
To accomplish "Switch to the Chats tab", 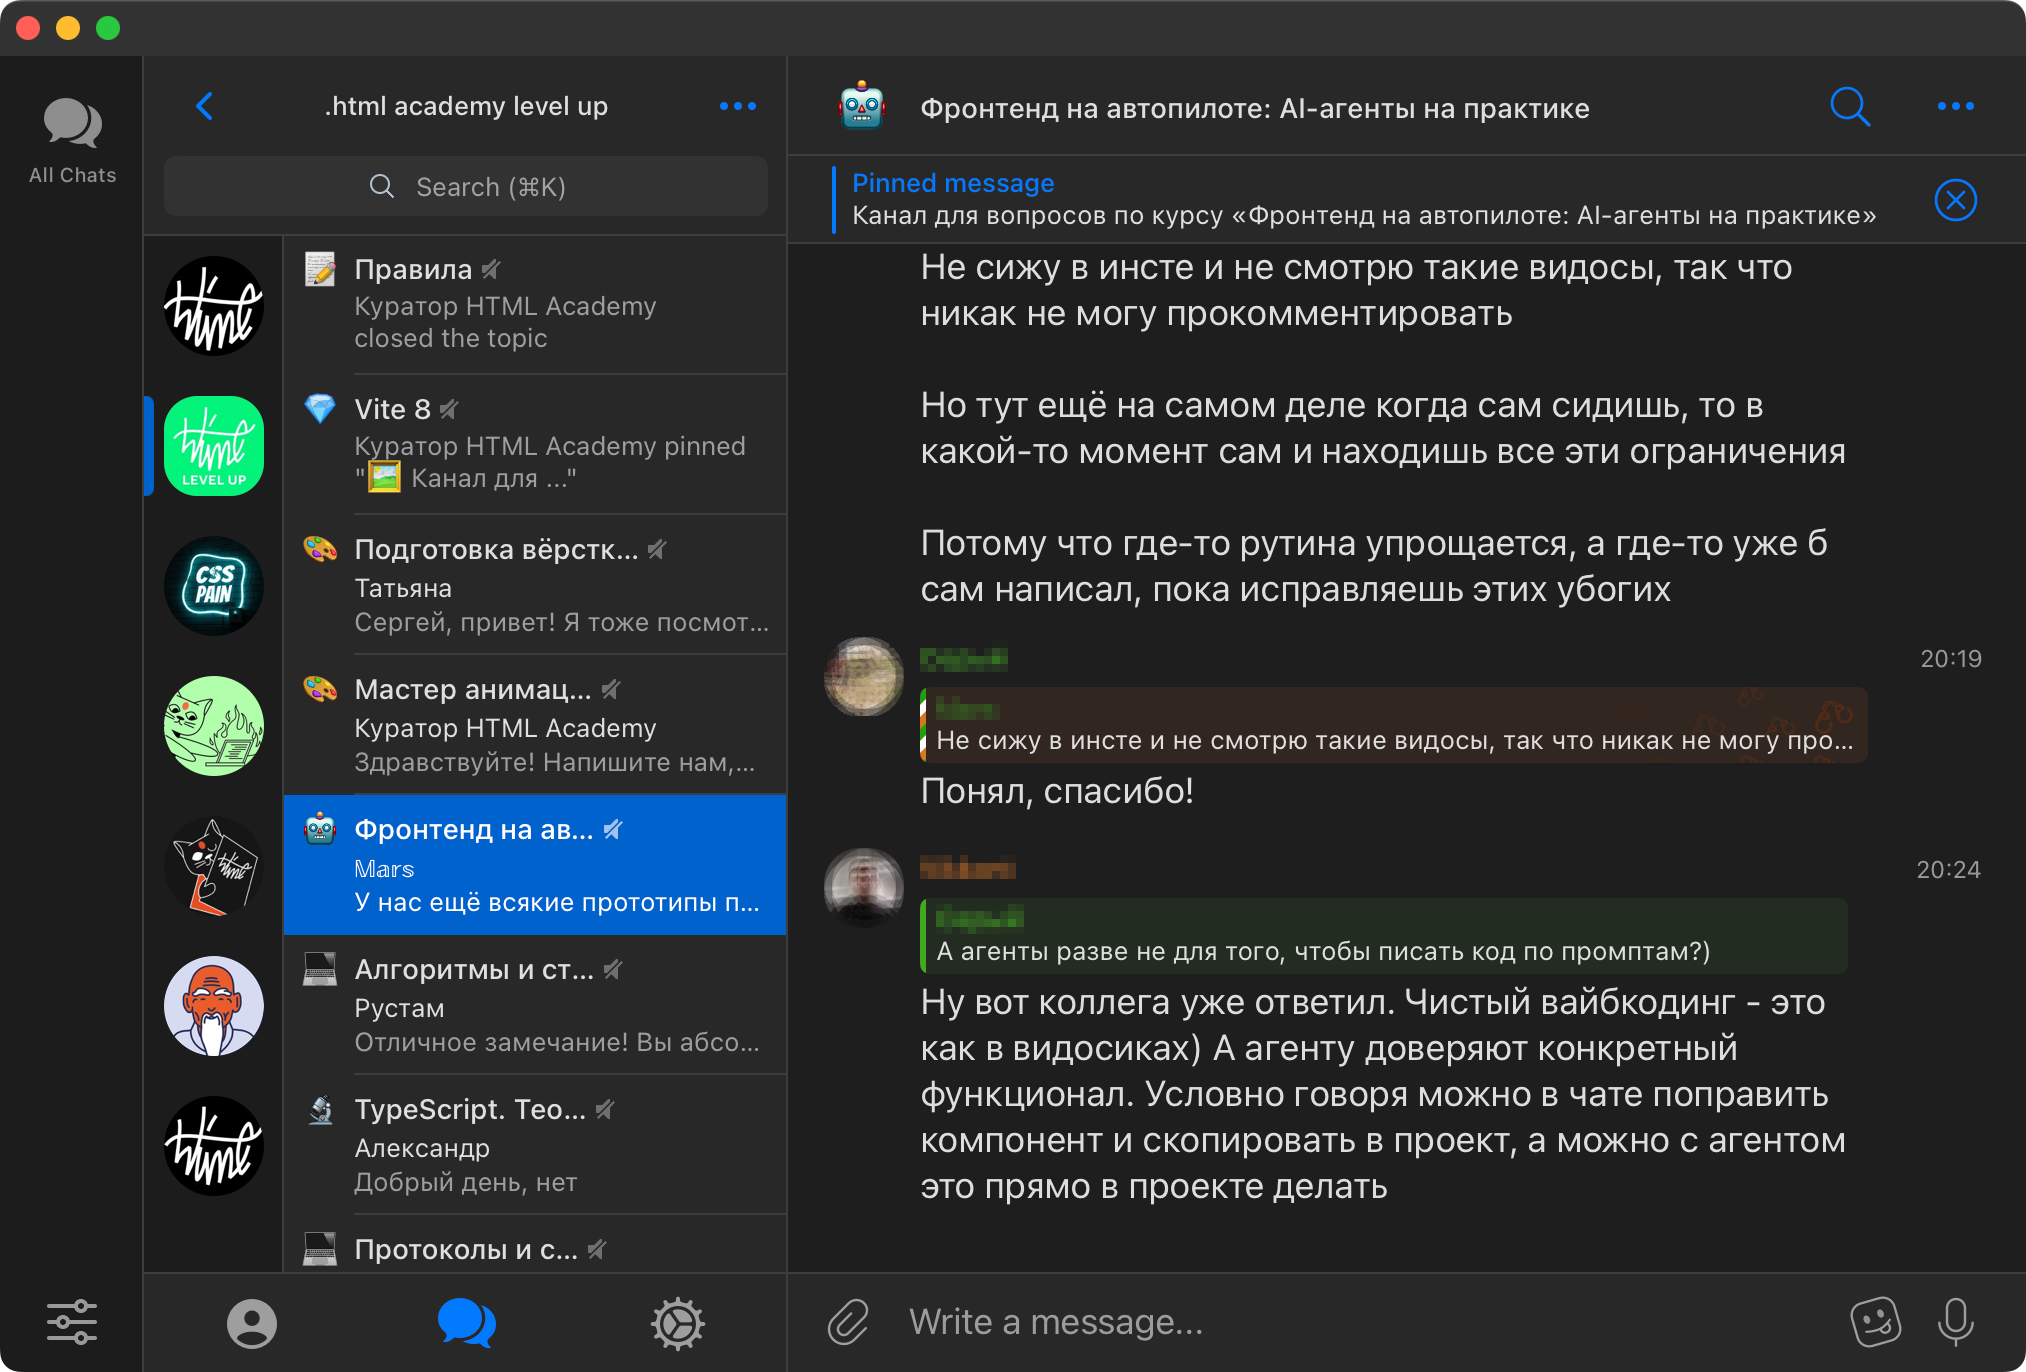I will tap(466, 1323).
